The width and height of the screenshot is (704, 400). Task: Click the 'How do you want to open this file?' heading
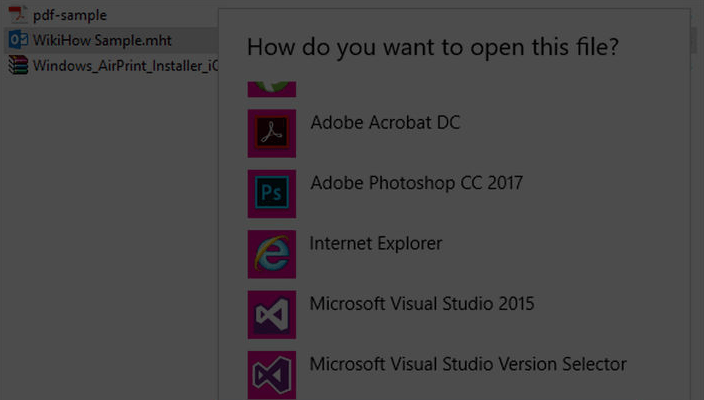tap(433, 47)
